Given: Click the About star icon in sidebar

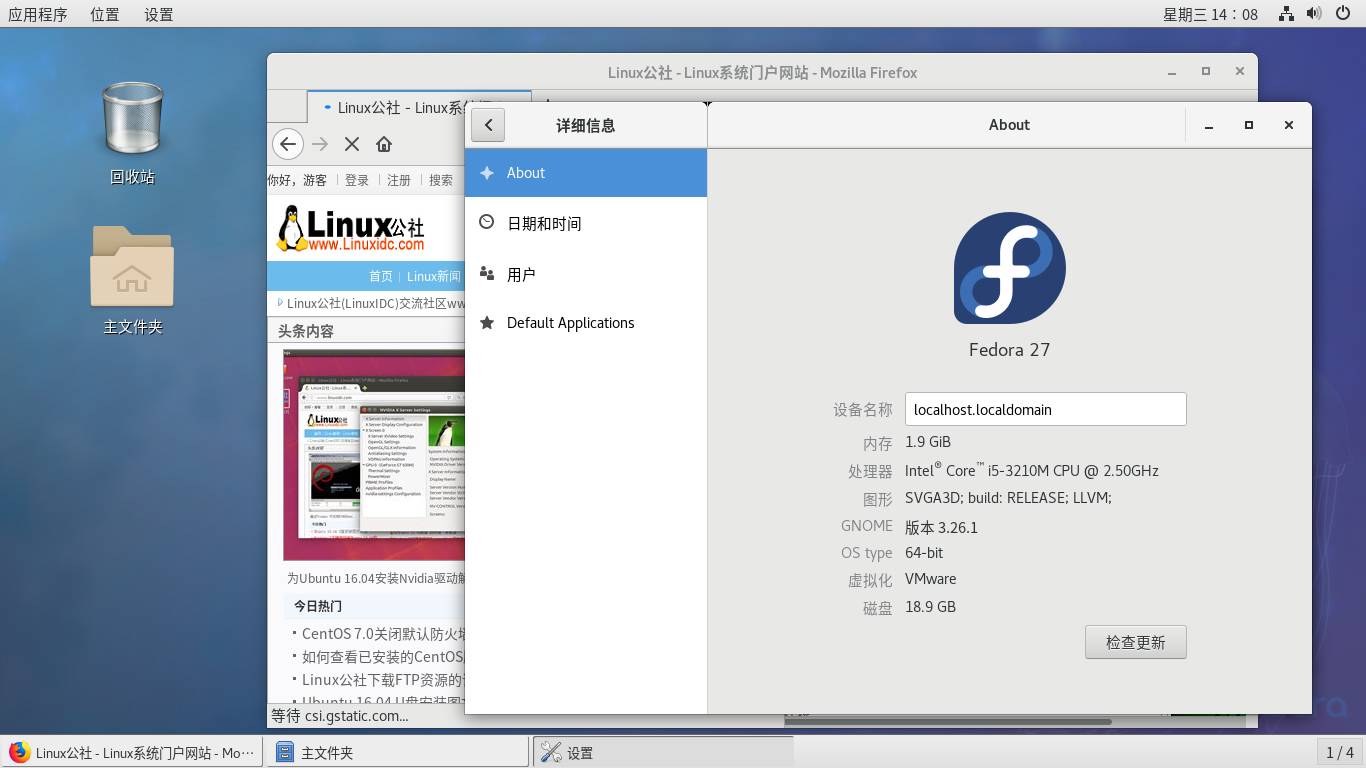Looking at the screenshot, I should pyautogui.click(x=487, y=173).
